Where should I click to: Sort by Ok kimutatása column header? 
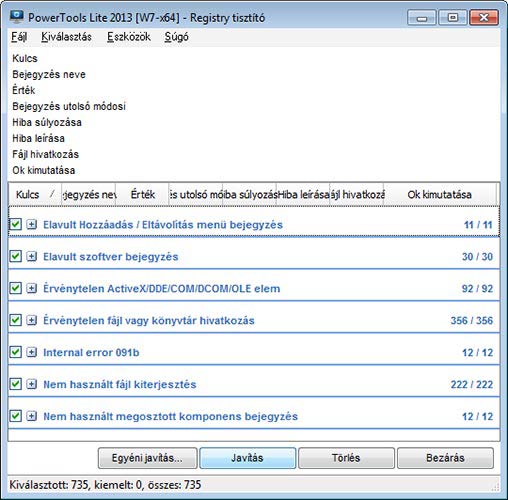coord(440,194)
